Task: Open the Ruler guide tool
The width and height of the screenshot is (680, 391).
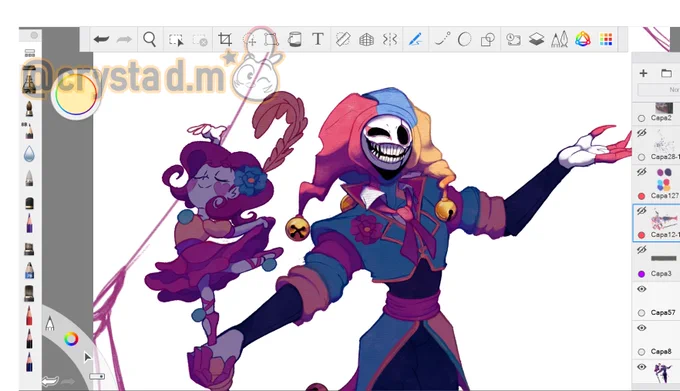Action: [343, 39]
